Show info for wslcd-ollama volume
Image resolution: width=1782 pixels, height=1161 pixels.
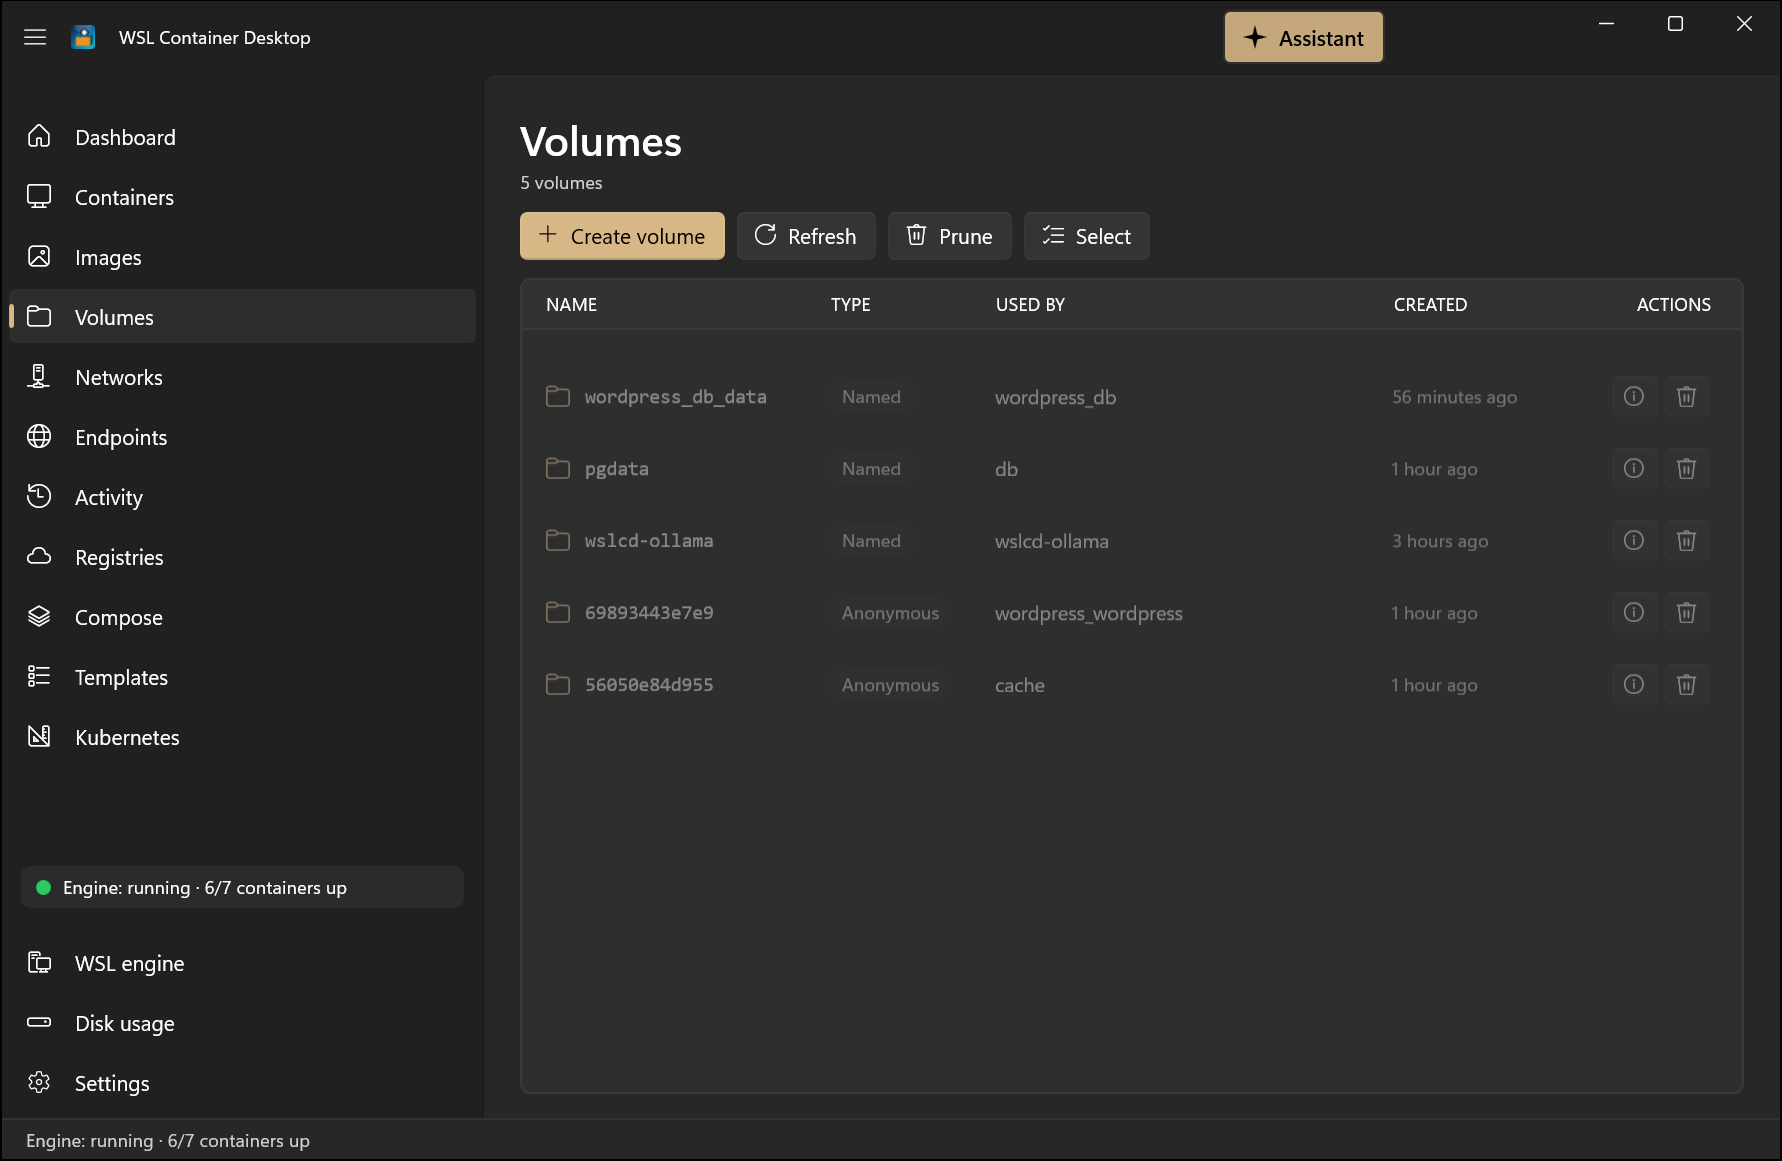(x=1634, y=541)
